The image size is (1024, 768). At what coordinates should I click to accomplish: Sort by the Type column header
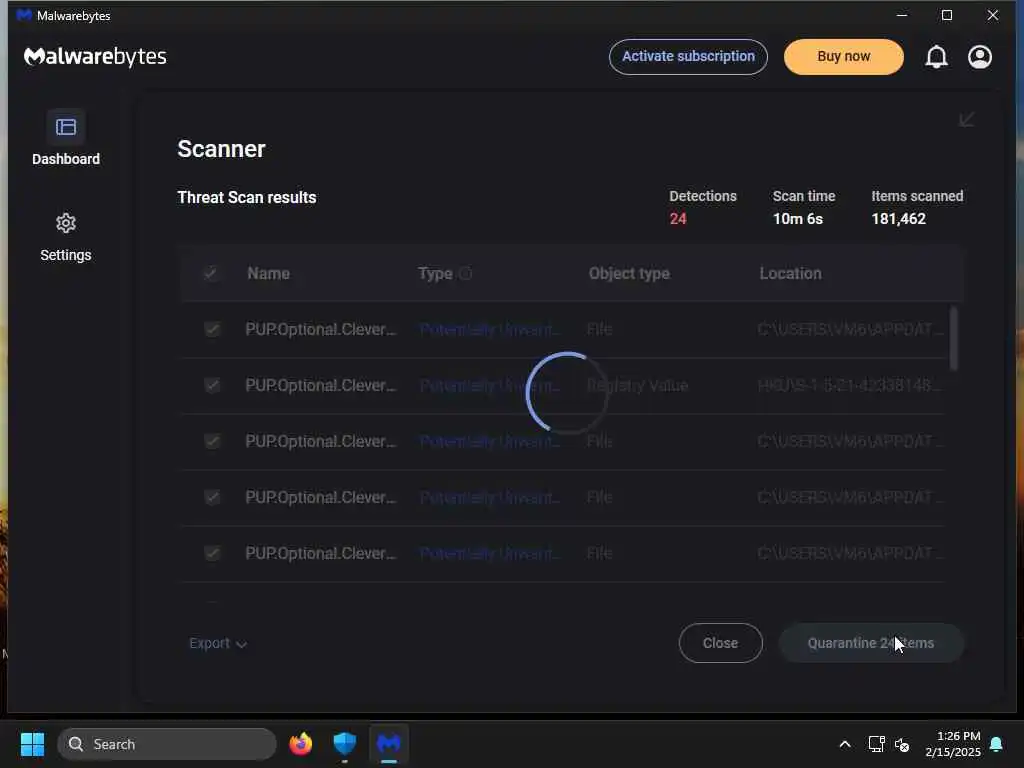click(435, 274)
